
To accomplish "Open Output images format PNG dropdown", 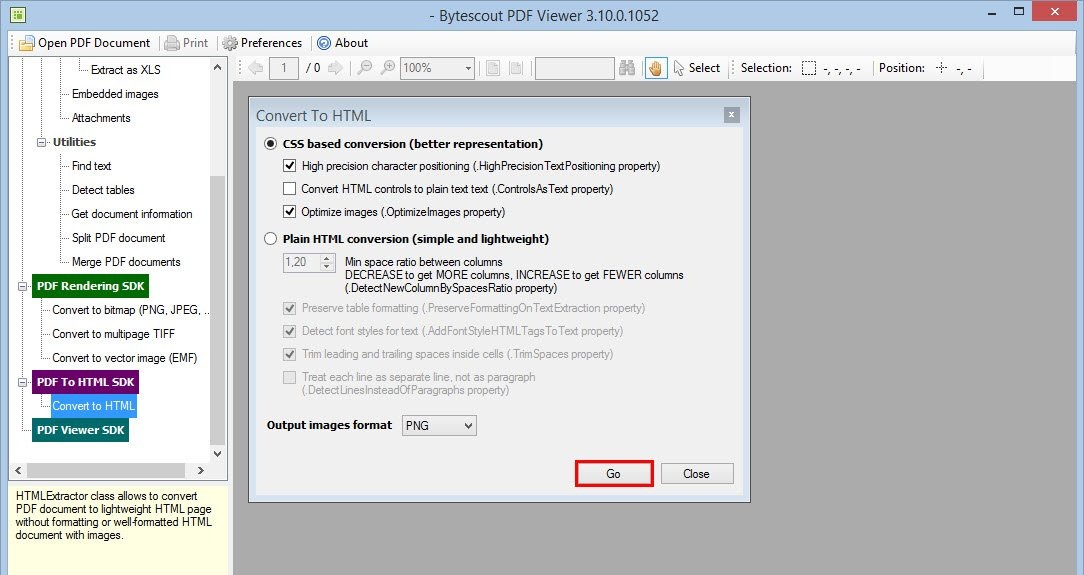I will (439, 426).
